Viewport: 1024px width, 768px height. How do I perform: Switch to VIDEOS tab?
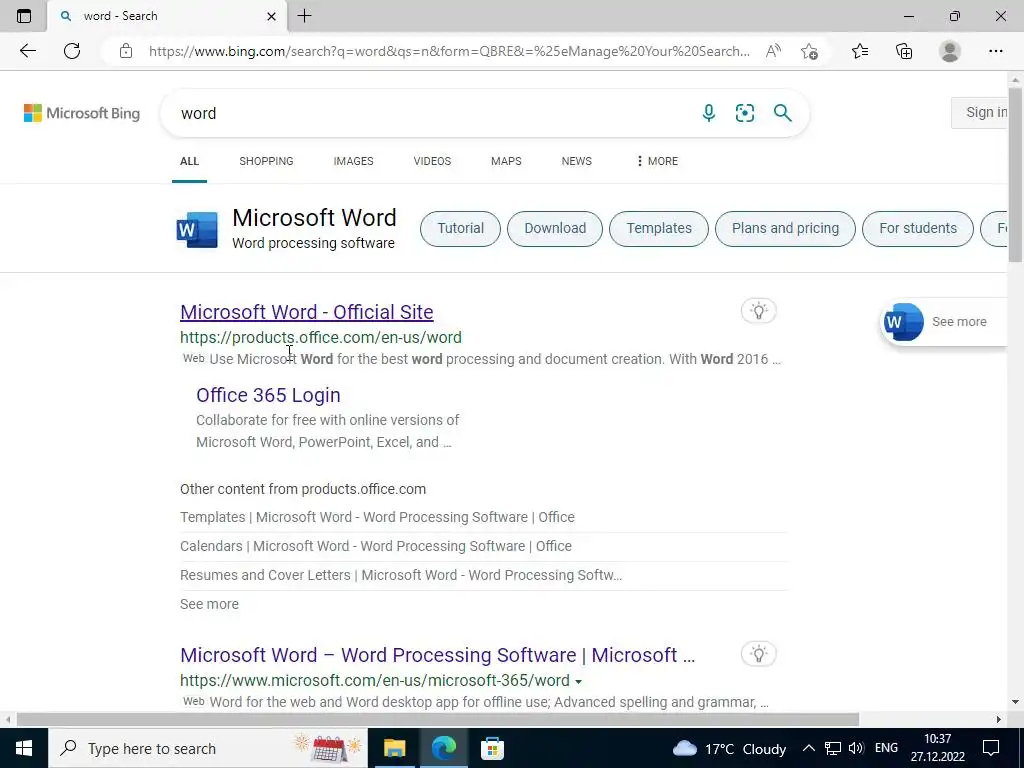pos(432,161)
